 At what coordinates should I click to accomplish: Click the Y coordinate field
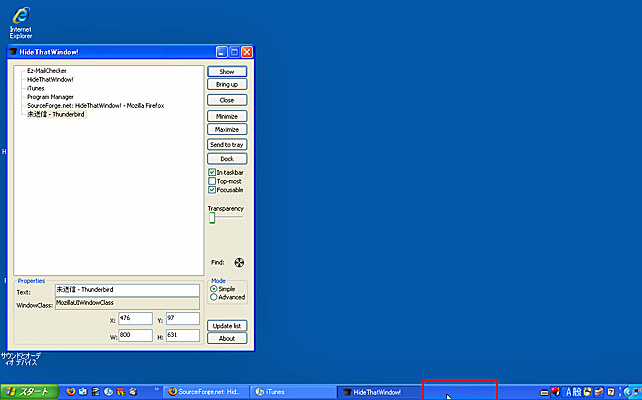coord(183,319)
